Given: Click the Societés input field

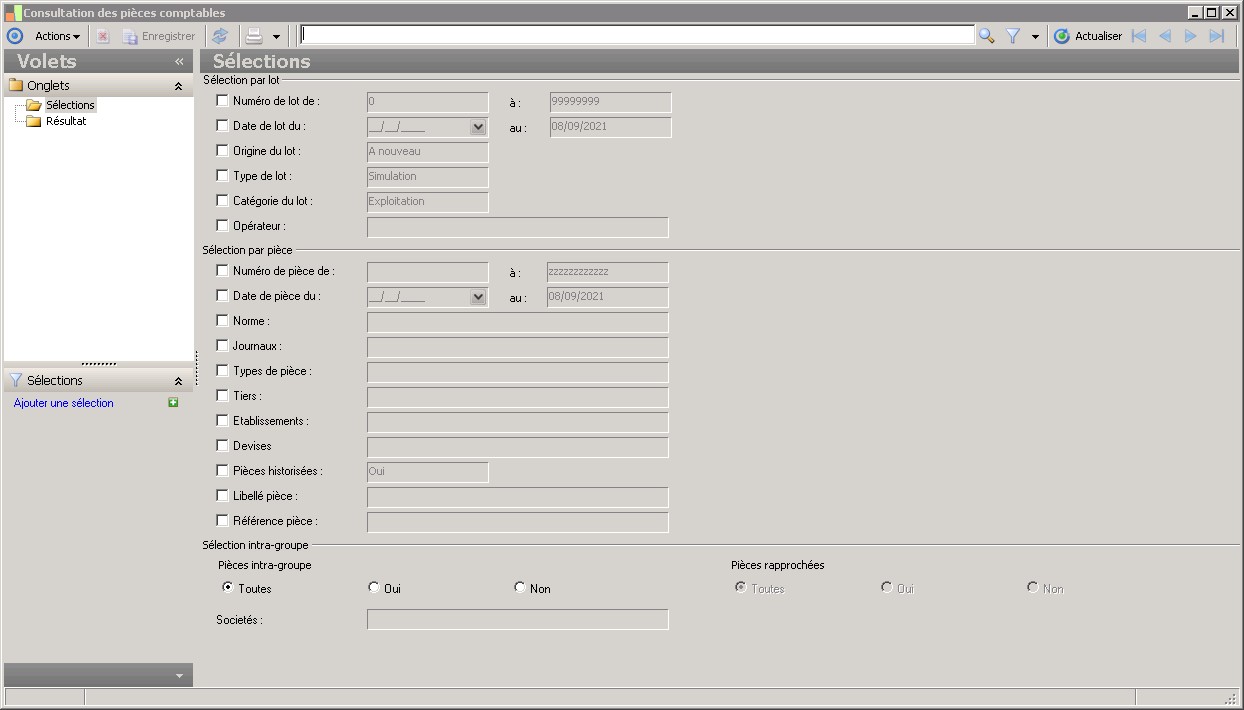Looking at the screenshot, I should [518, 620].
